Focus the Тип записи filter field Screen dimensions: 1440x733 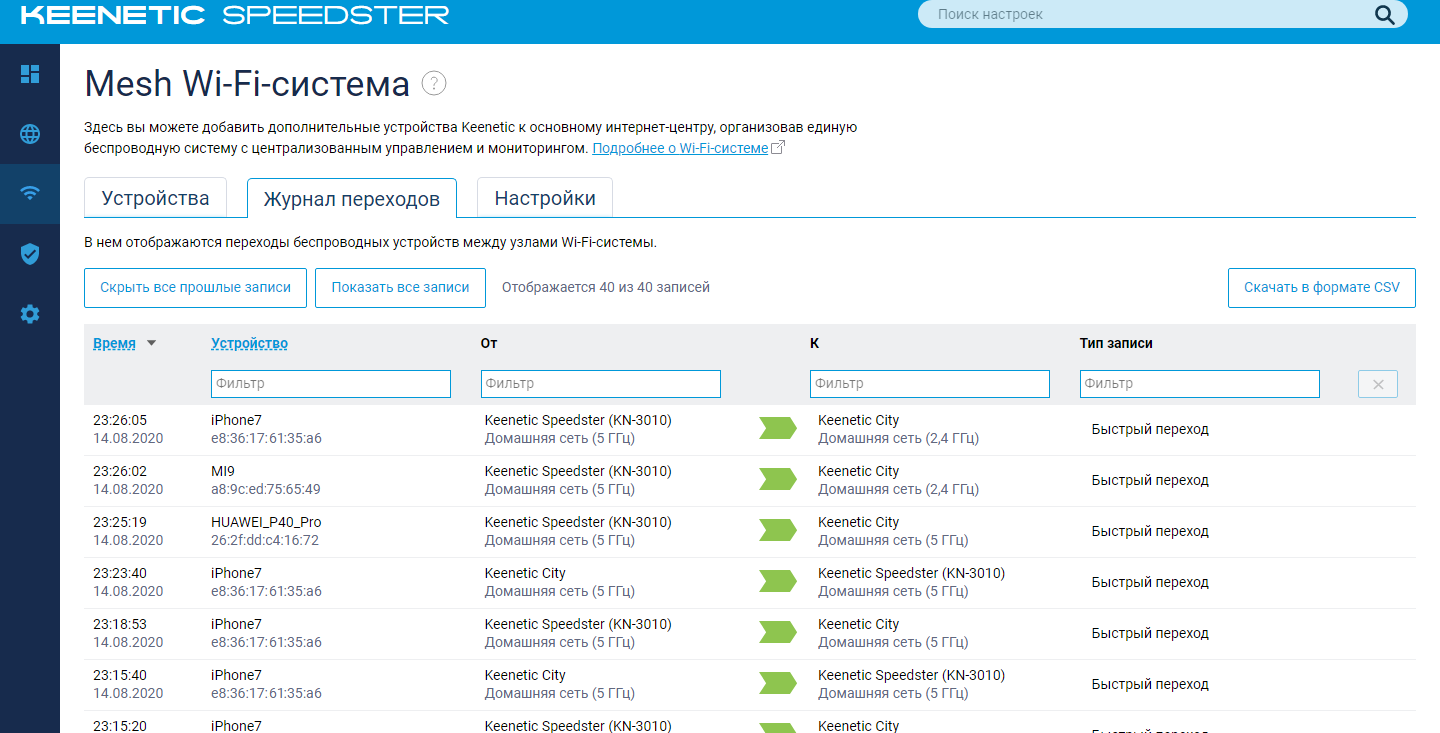(x=1199, y=384)
